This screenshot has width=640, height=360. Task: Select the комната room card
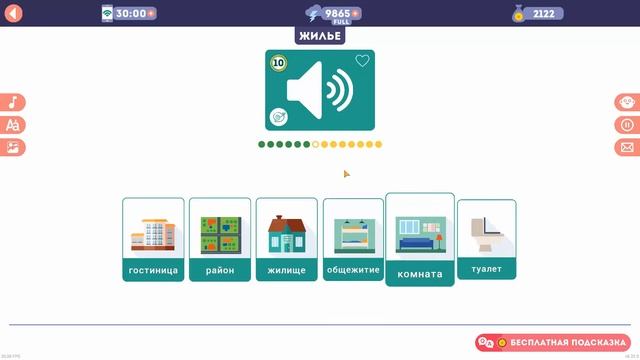click(x=420, y=240)
